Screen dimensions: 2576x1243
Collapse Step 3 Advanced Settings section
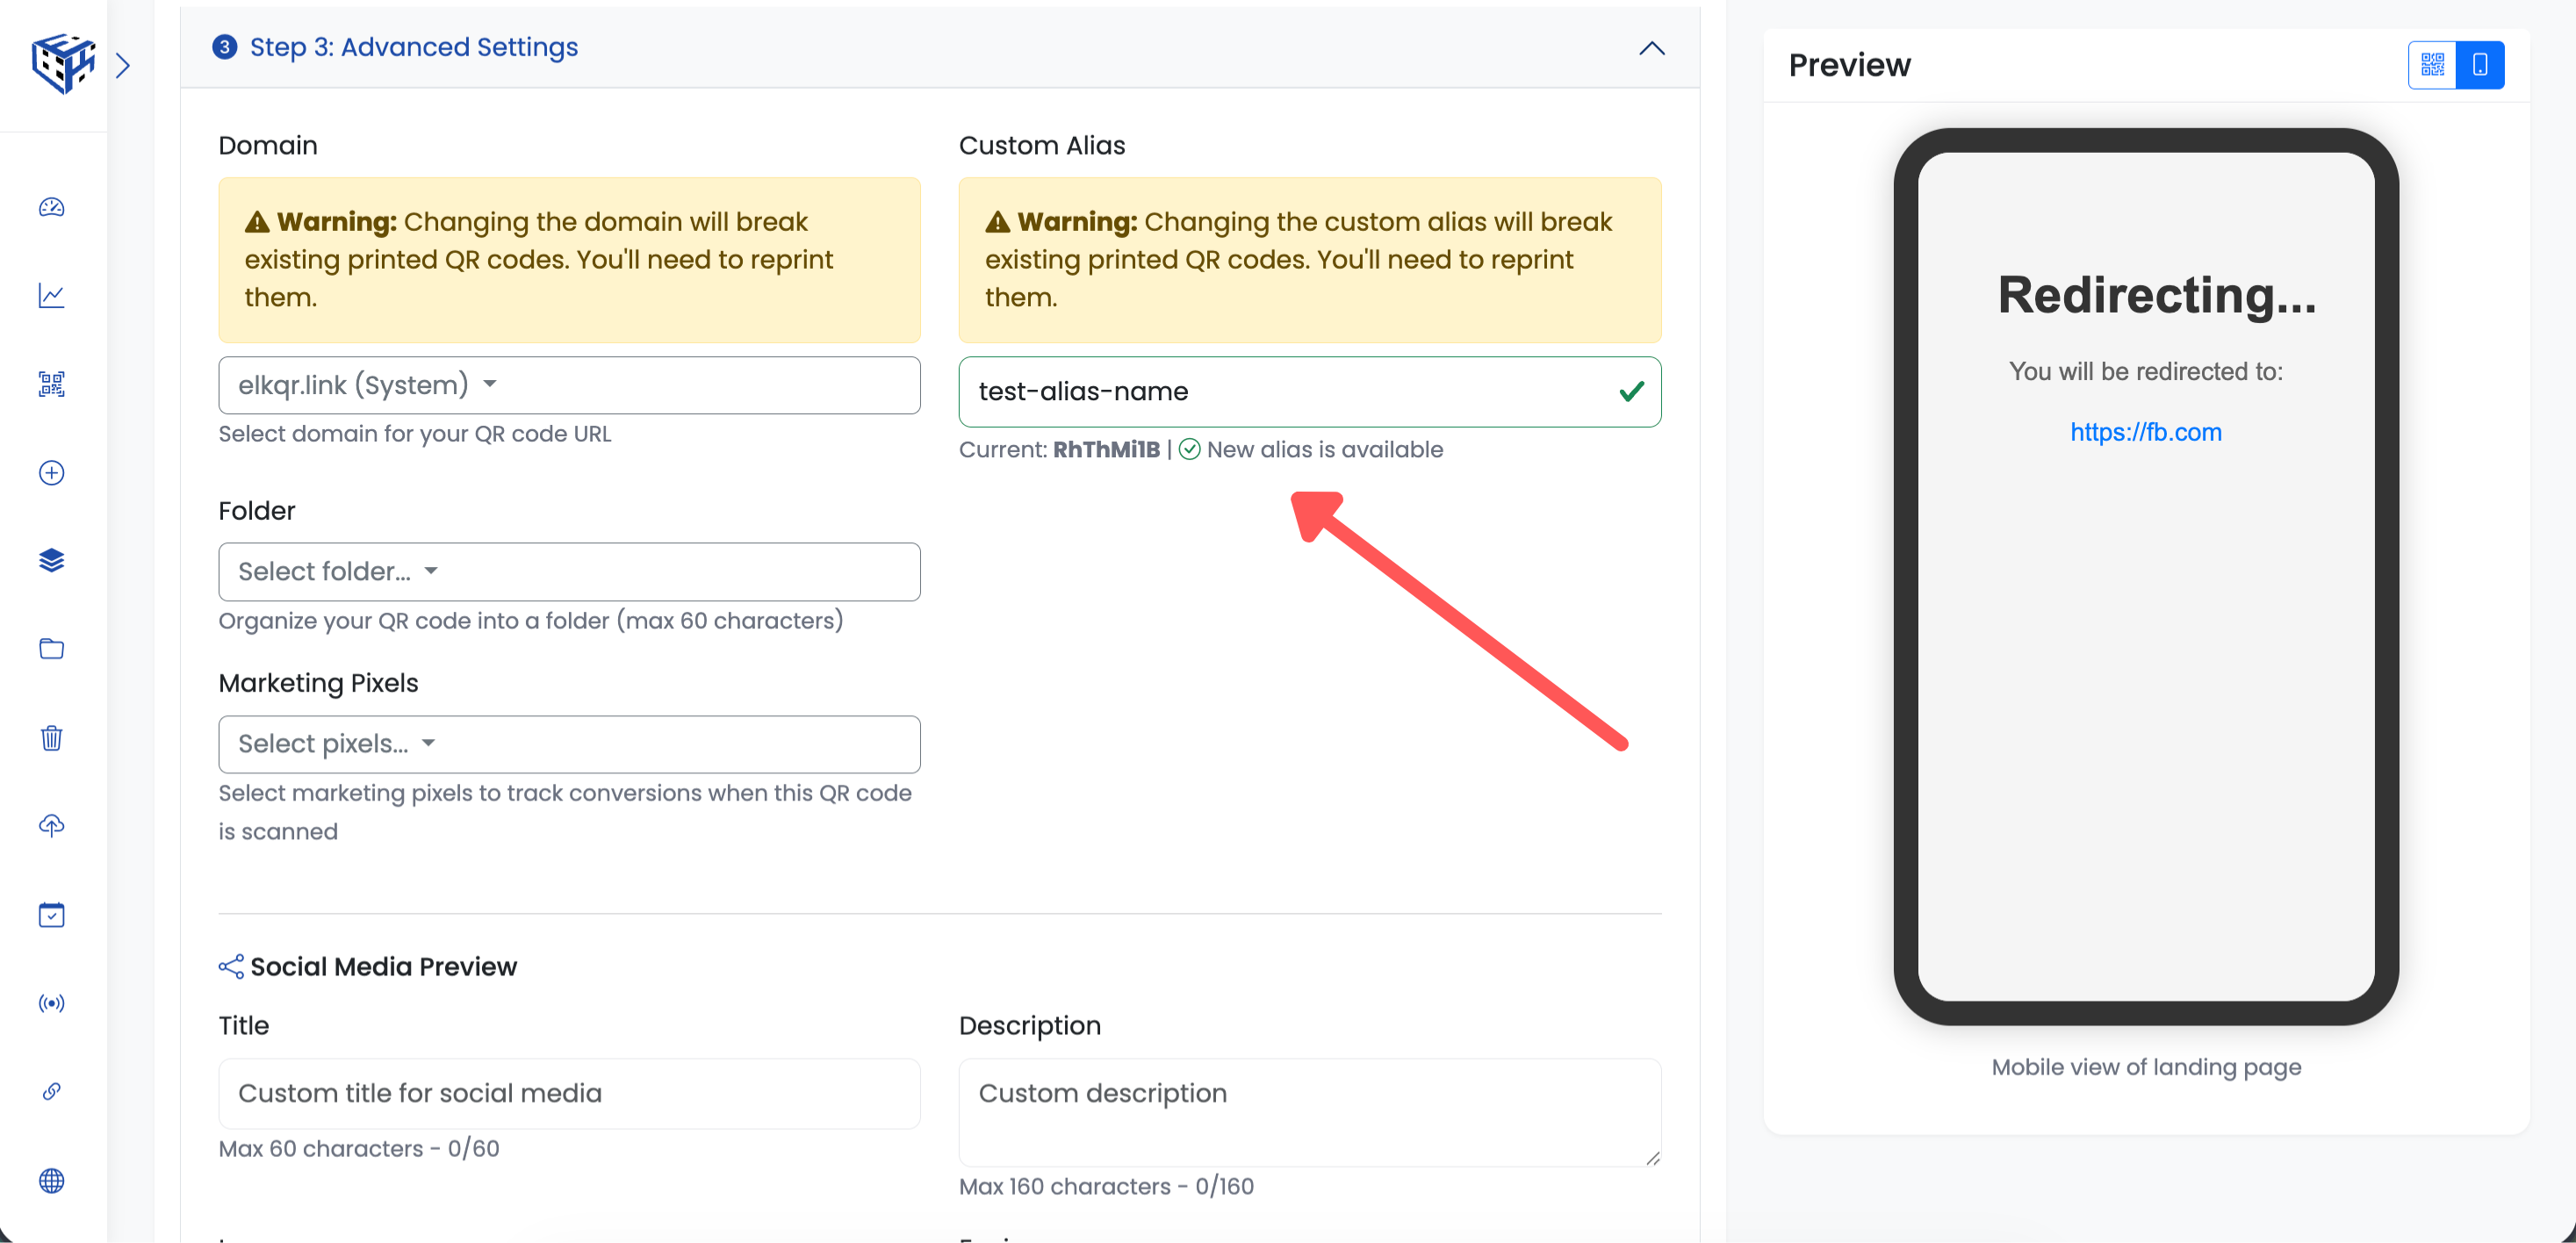click(1652, 48)
